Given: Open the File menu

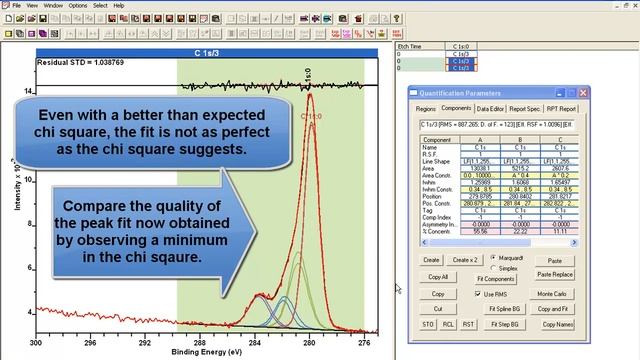Looking at the screenshot, I should click(x=16, y=5).
